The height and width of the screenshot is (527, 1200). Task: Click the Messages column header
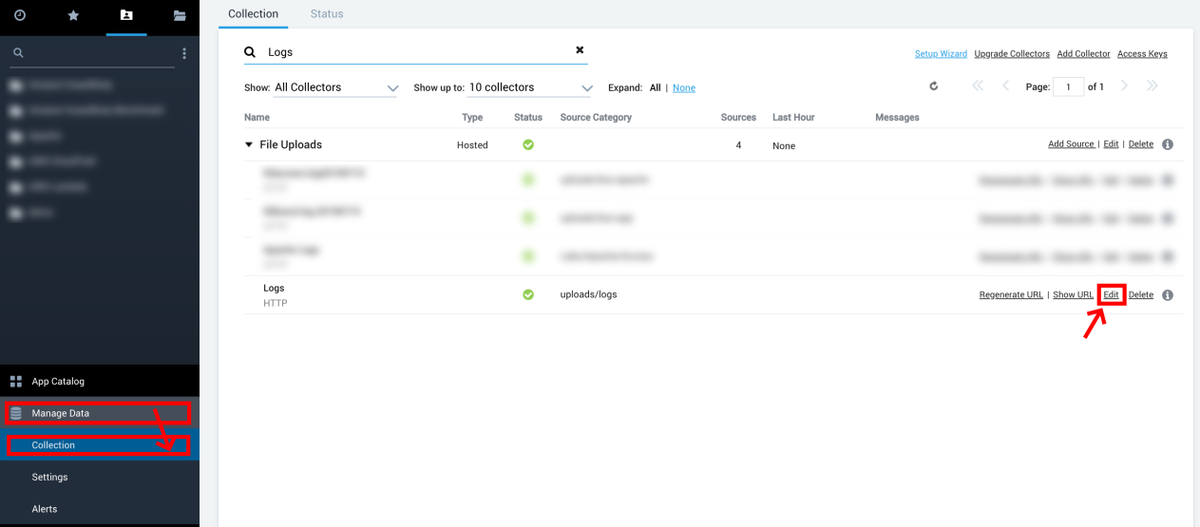click(x=897, y=117)
